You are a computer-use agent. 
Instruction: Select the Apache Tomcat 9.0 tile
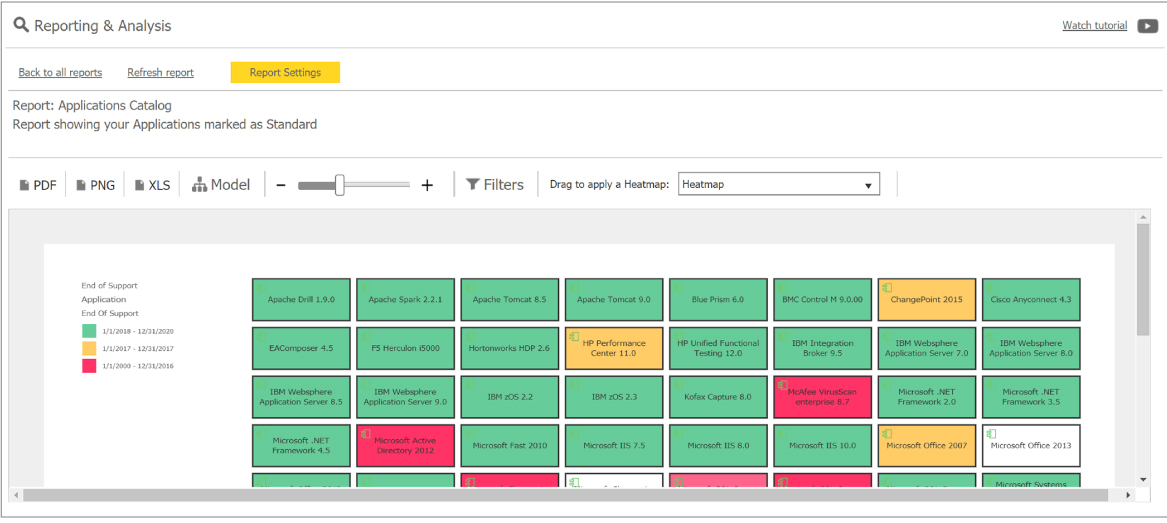(614, 299)
